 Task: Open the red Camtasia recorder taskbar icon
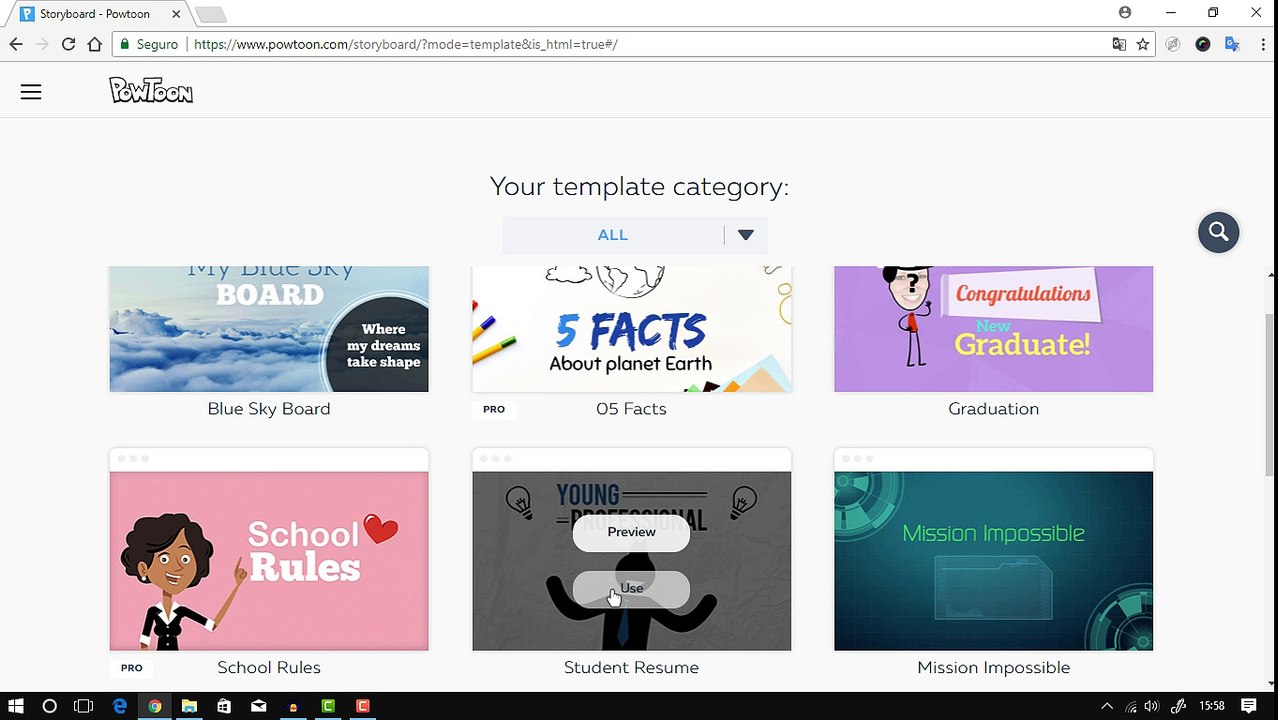363,706
